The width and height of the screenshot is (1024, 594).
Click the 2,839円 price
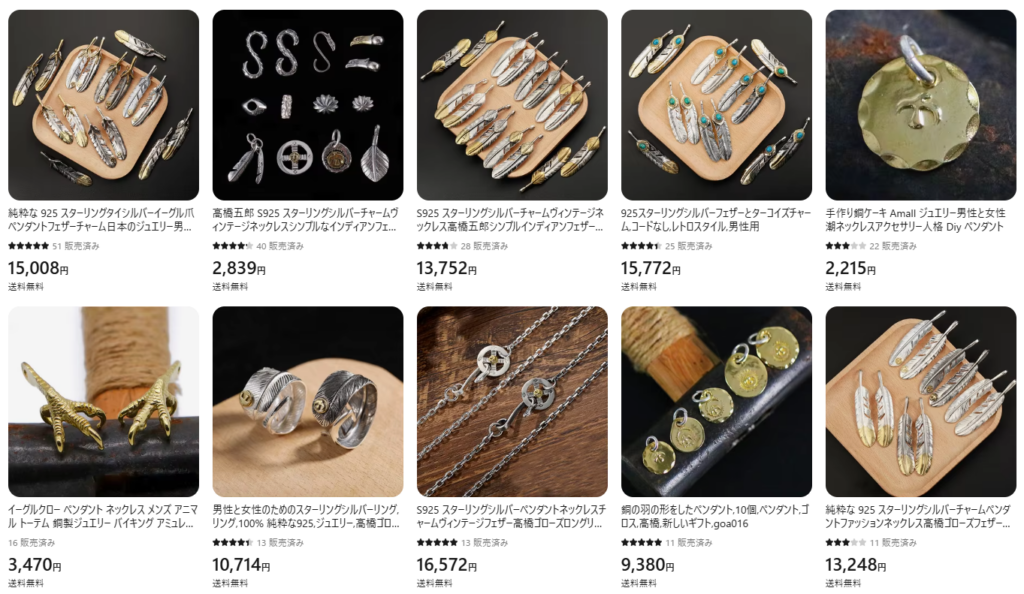[x=239, y=268]
